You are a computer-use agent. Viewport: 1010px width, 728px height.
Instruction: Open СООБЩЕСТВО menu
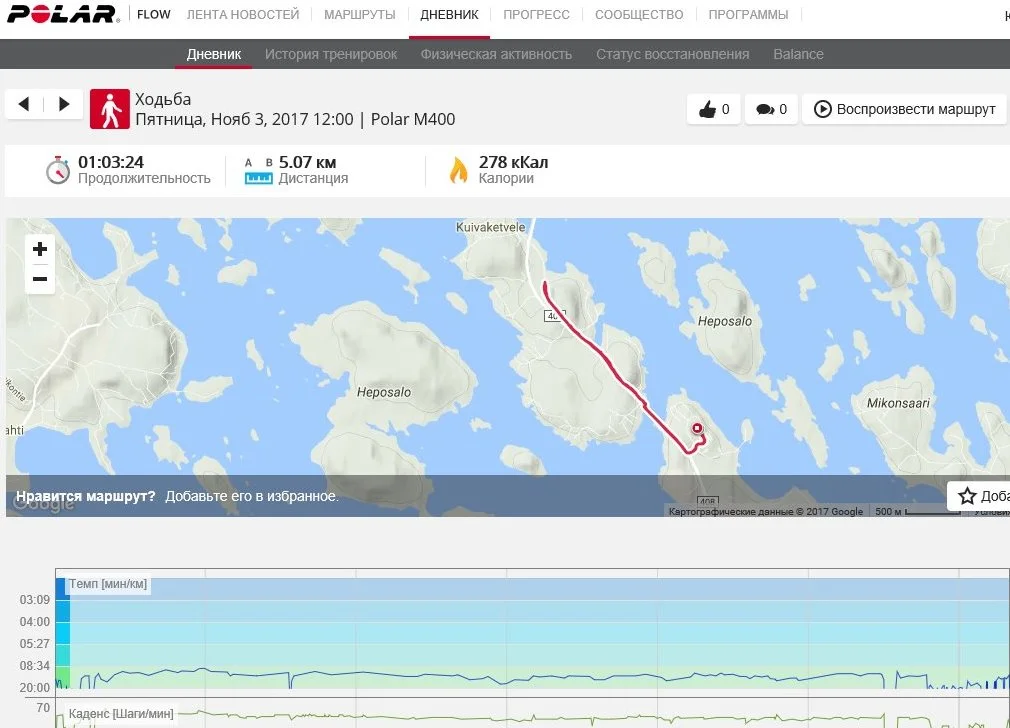click(639, 14)
